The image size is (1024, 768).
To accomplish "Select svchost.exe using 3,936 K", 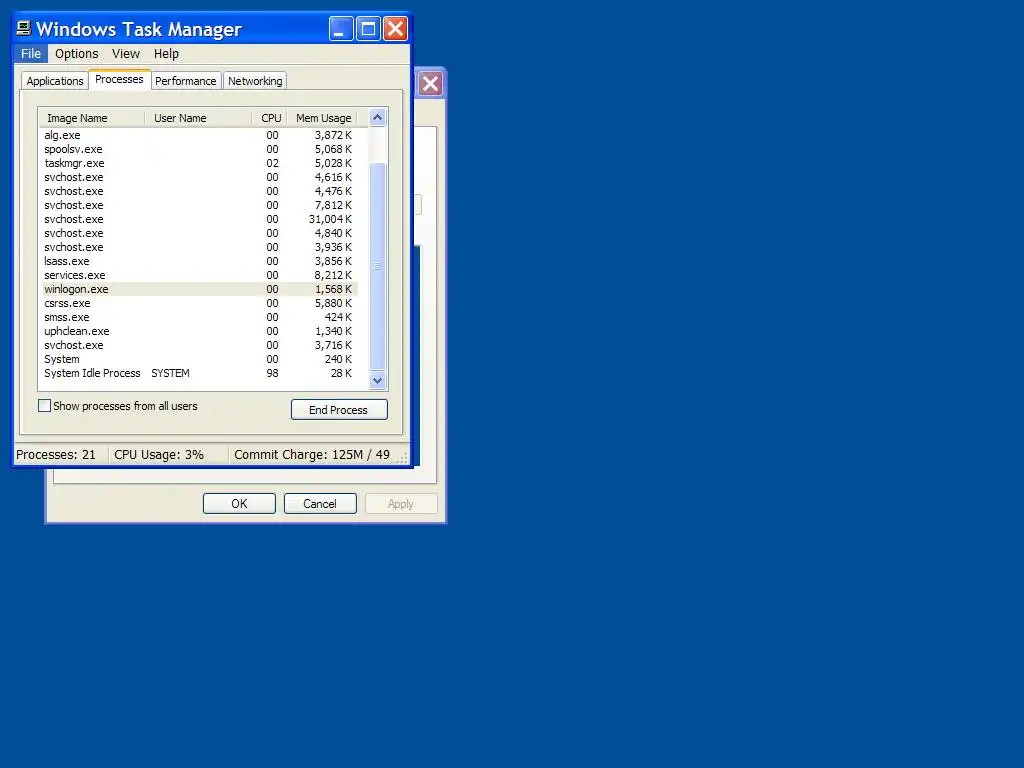I will point(199,248).
